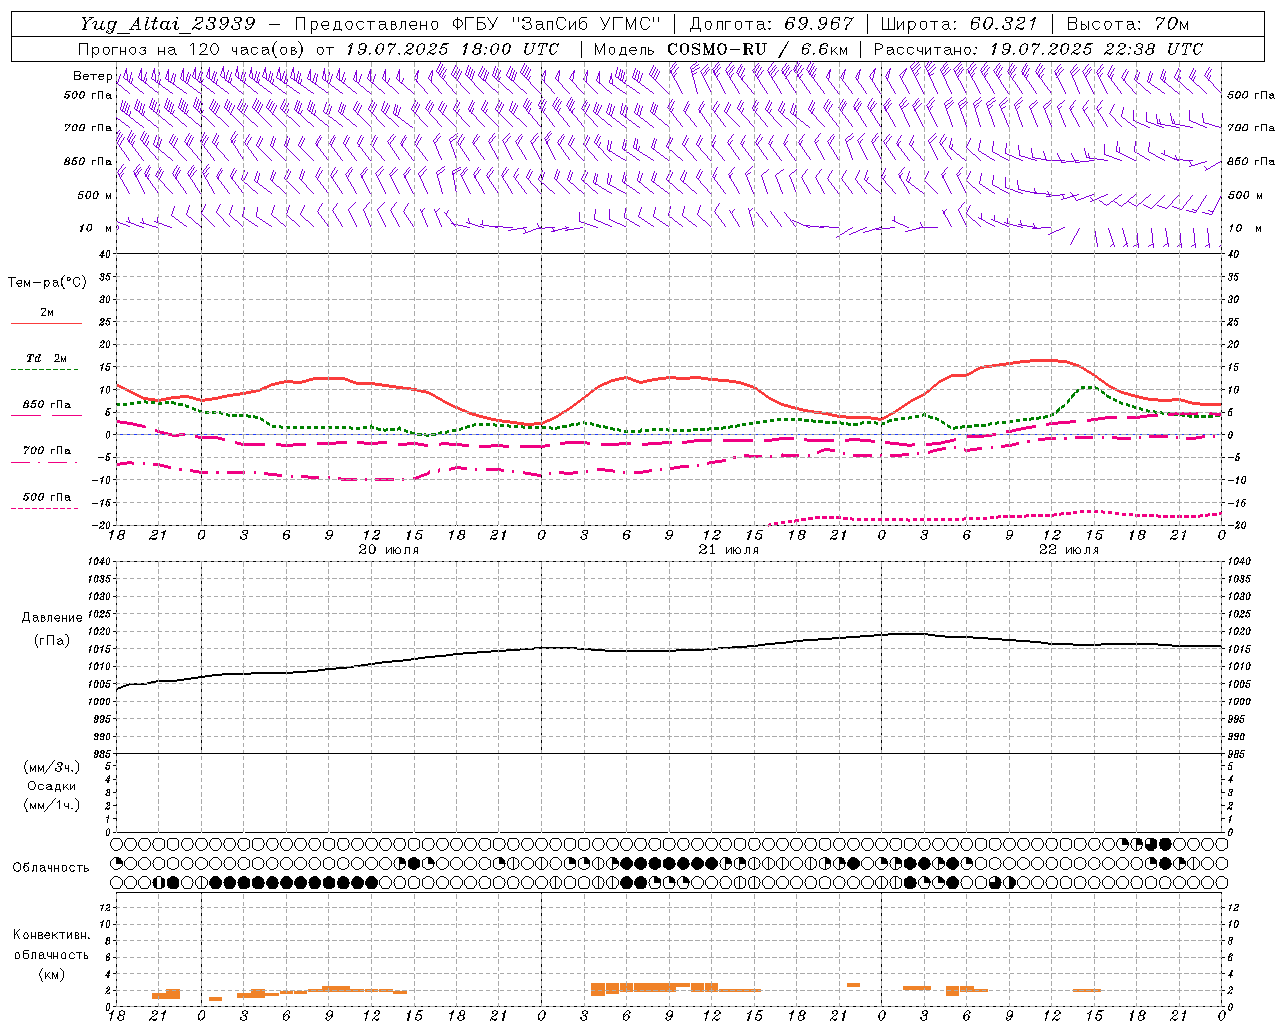Click the 10 м wind level label on left
Image resolution: width=1280 pixels, height=1024 pixels.
(x=94, y=228)
